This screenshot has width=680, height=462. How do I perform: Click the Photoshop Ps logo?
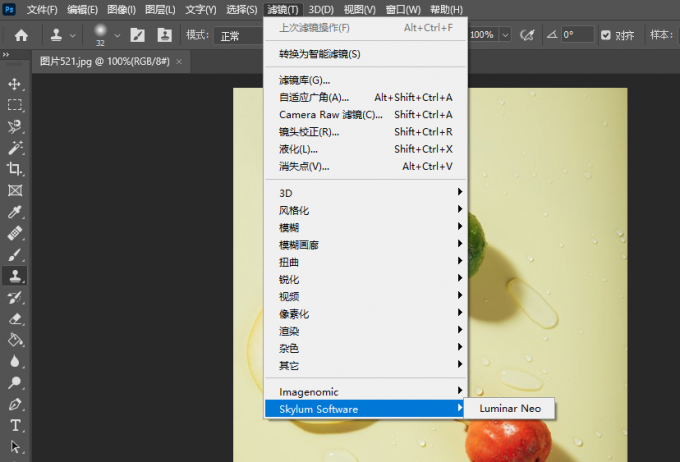9,9
